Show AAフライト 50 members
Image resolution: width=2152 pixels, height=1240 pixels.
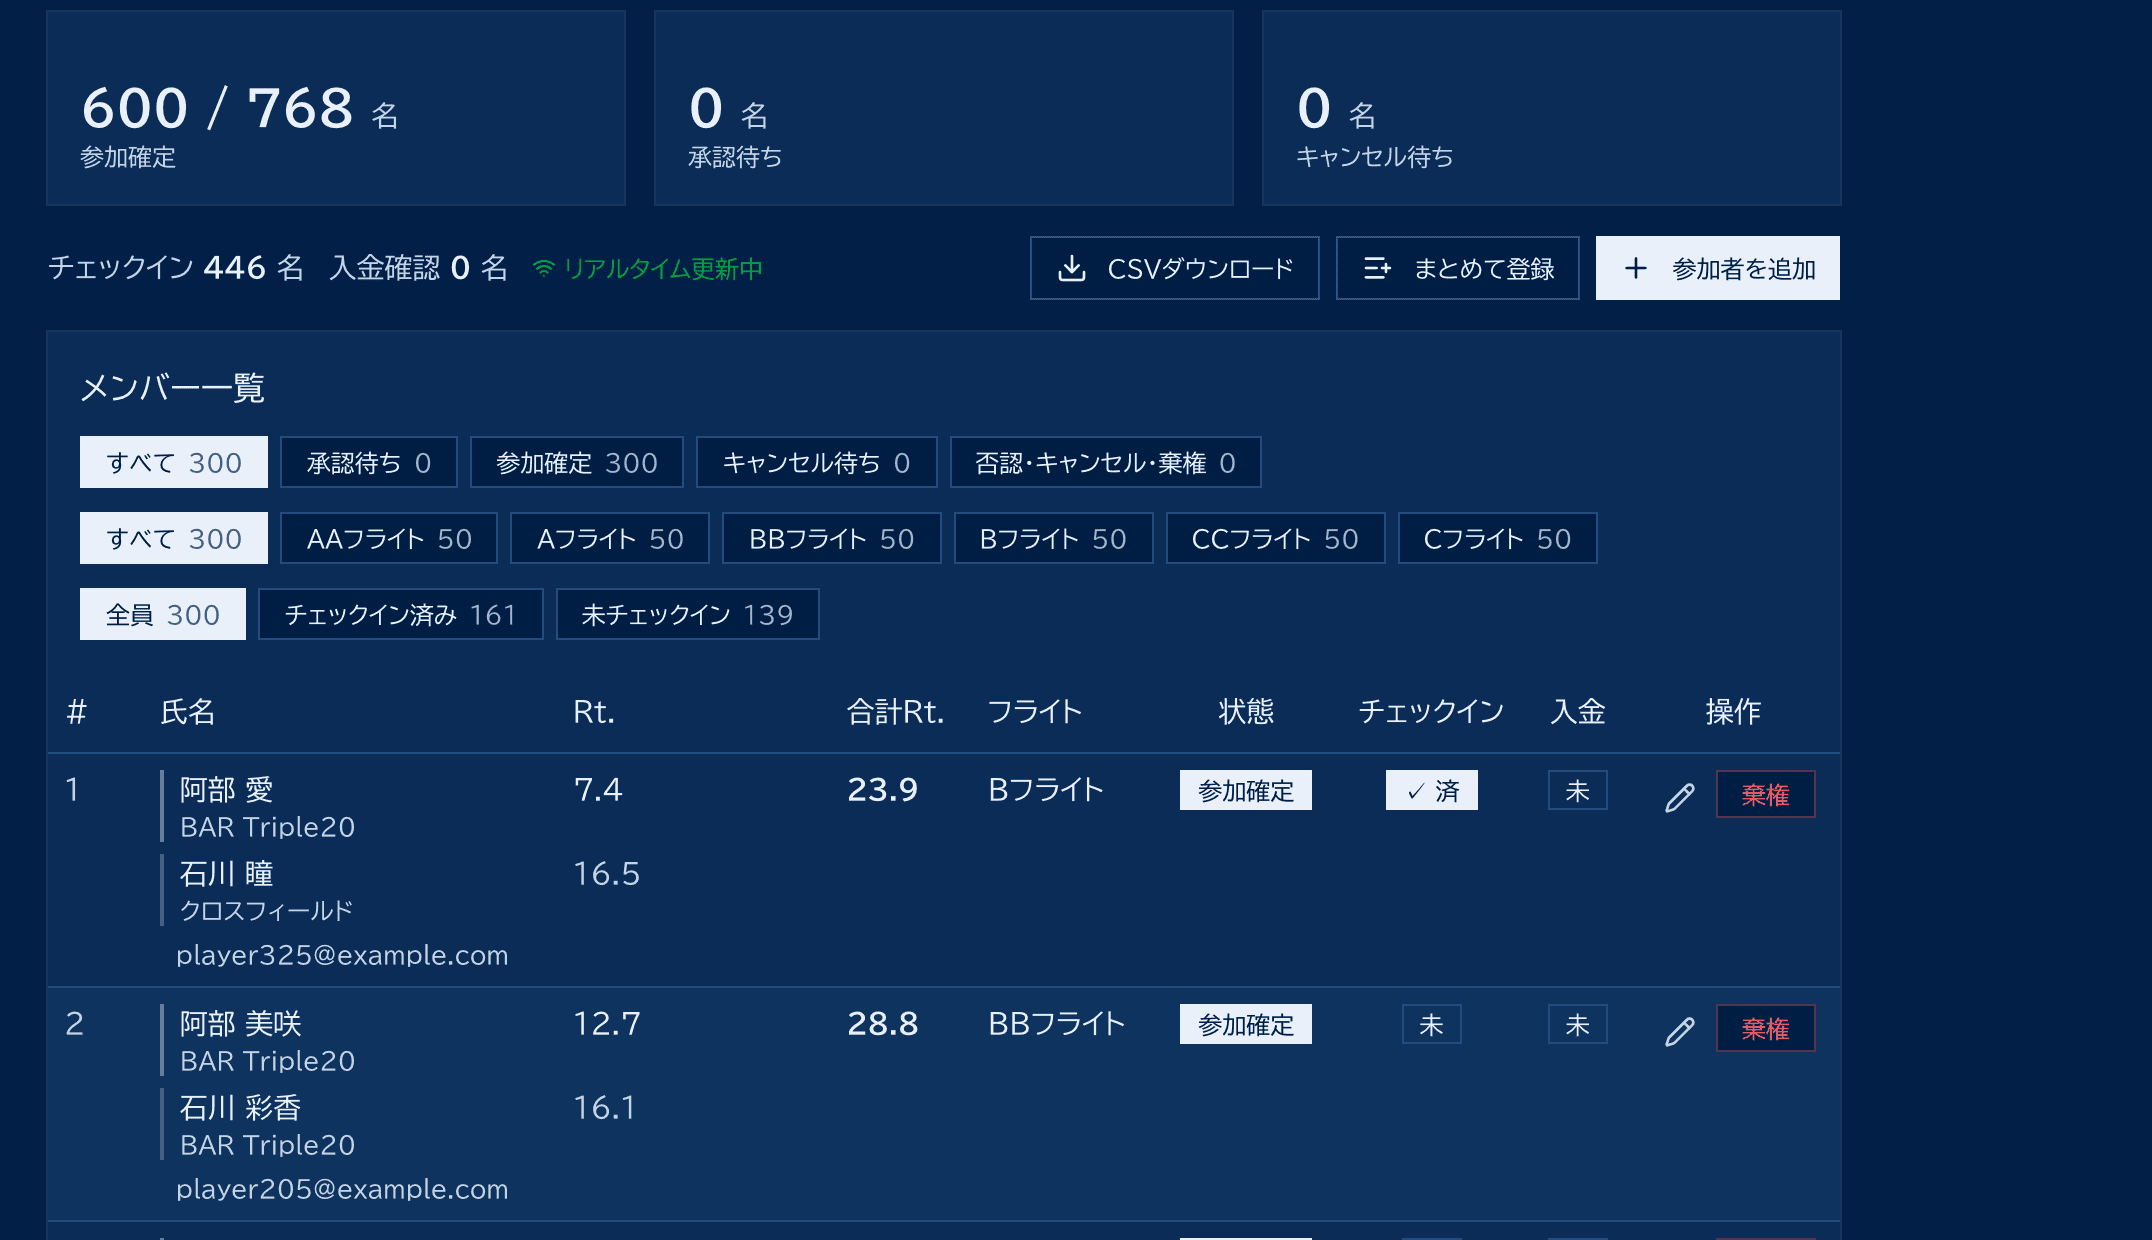(389, 538)
